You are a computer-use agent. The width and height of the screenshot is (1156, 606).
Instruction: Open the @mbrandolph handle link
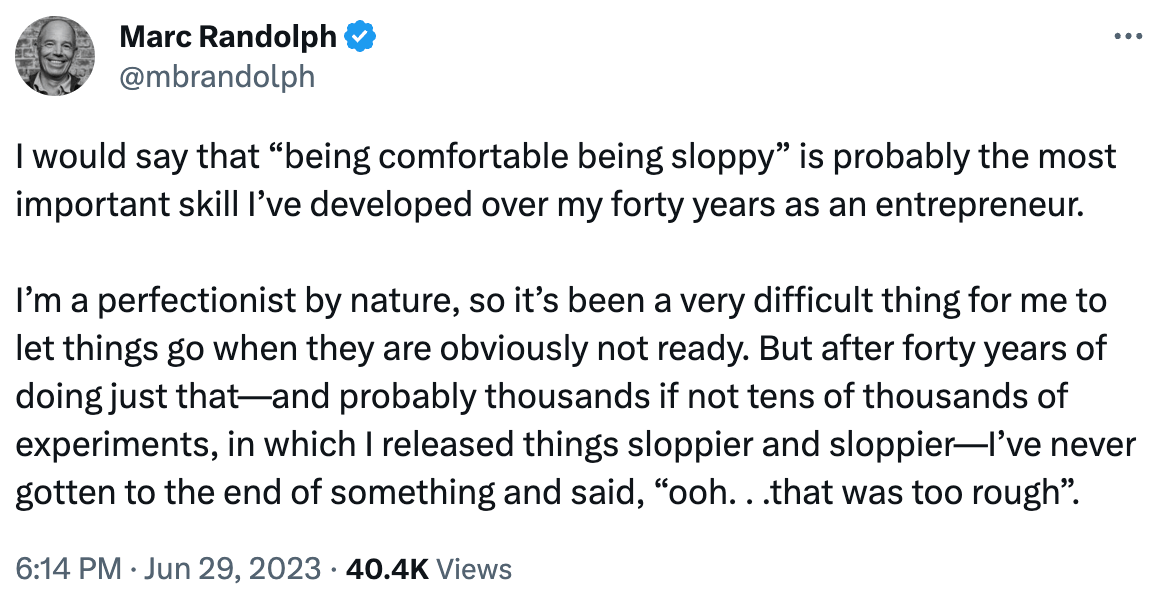[x=216, y=76]
